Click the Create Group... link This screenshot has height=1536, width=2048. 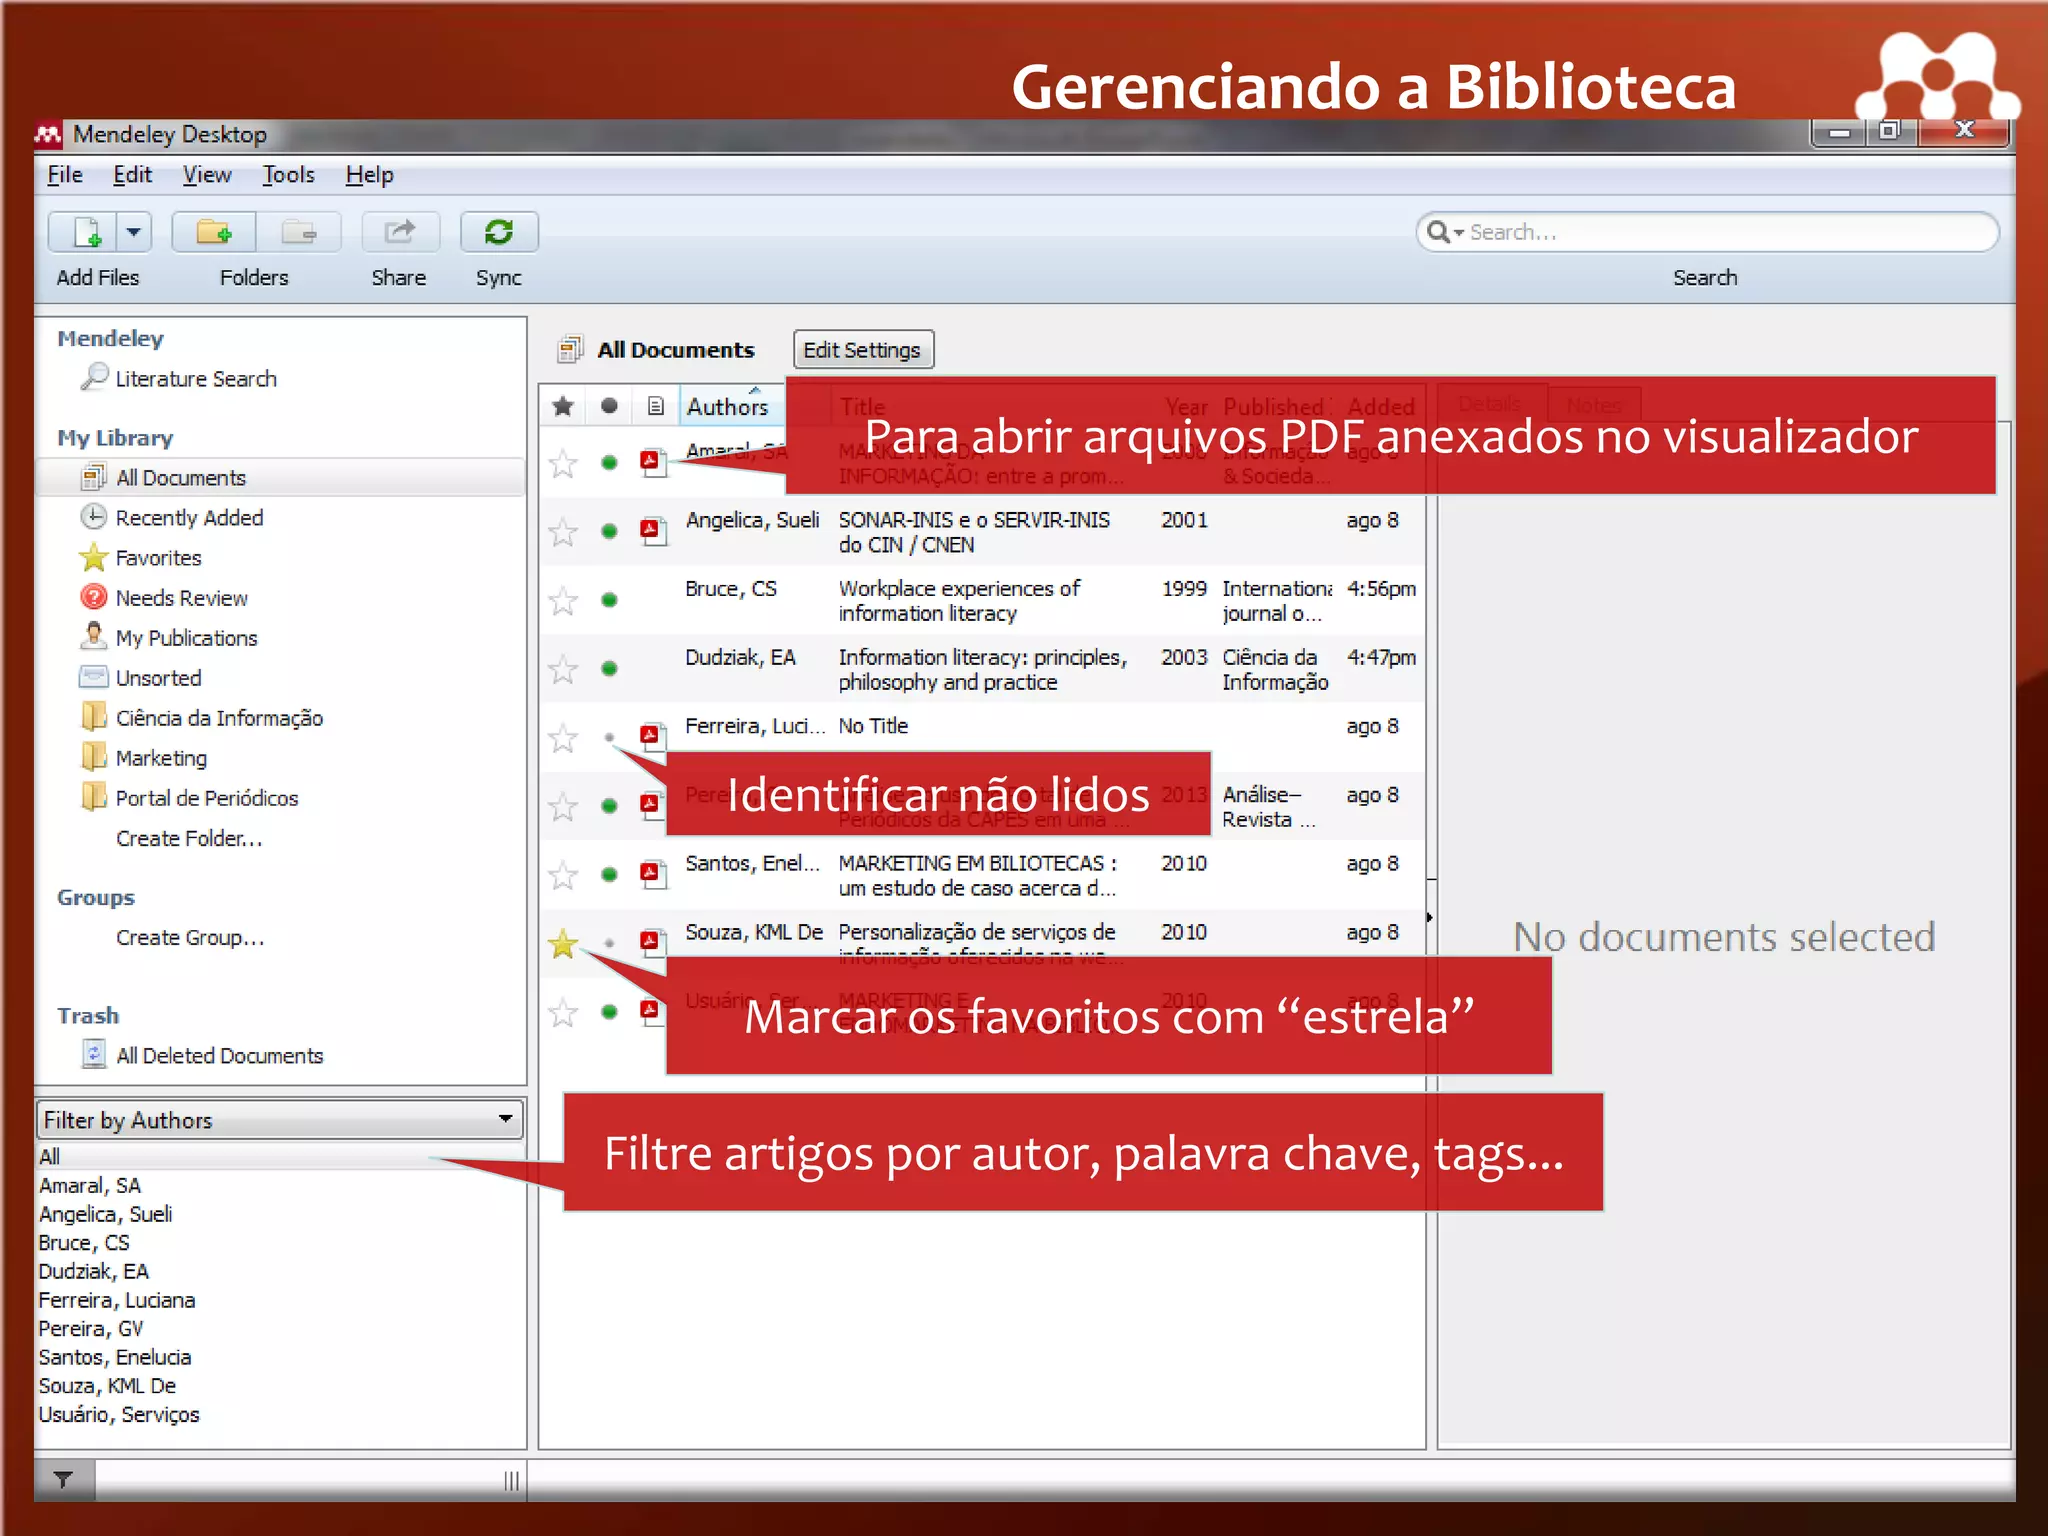click(x=190, y=938)
